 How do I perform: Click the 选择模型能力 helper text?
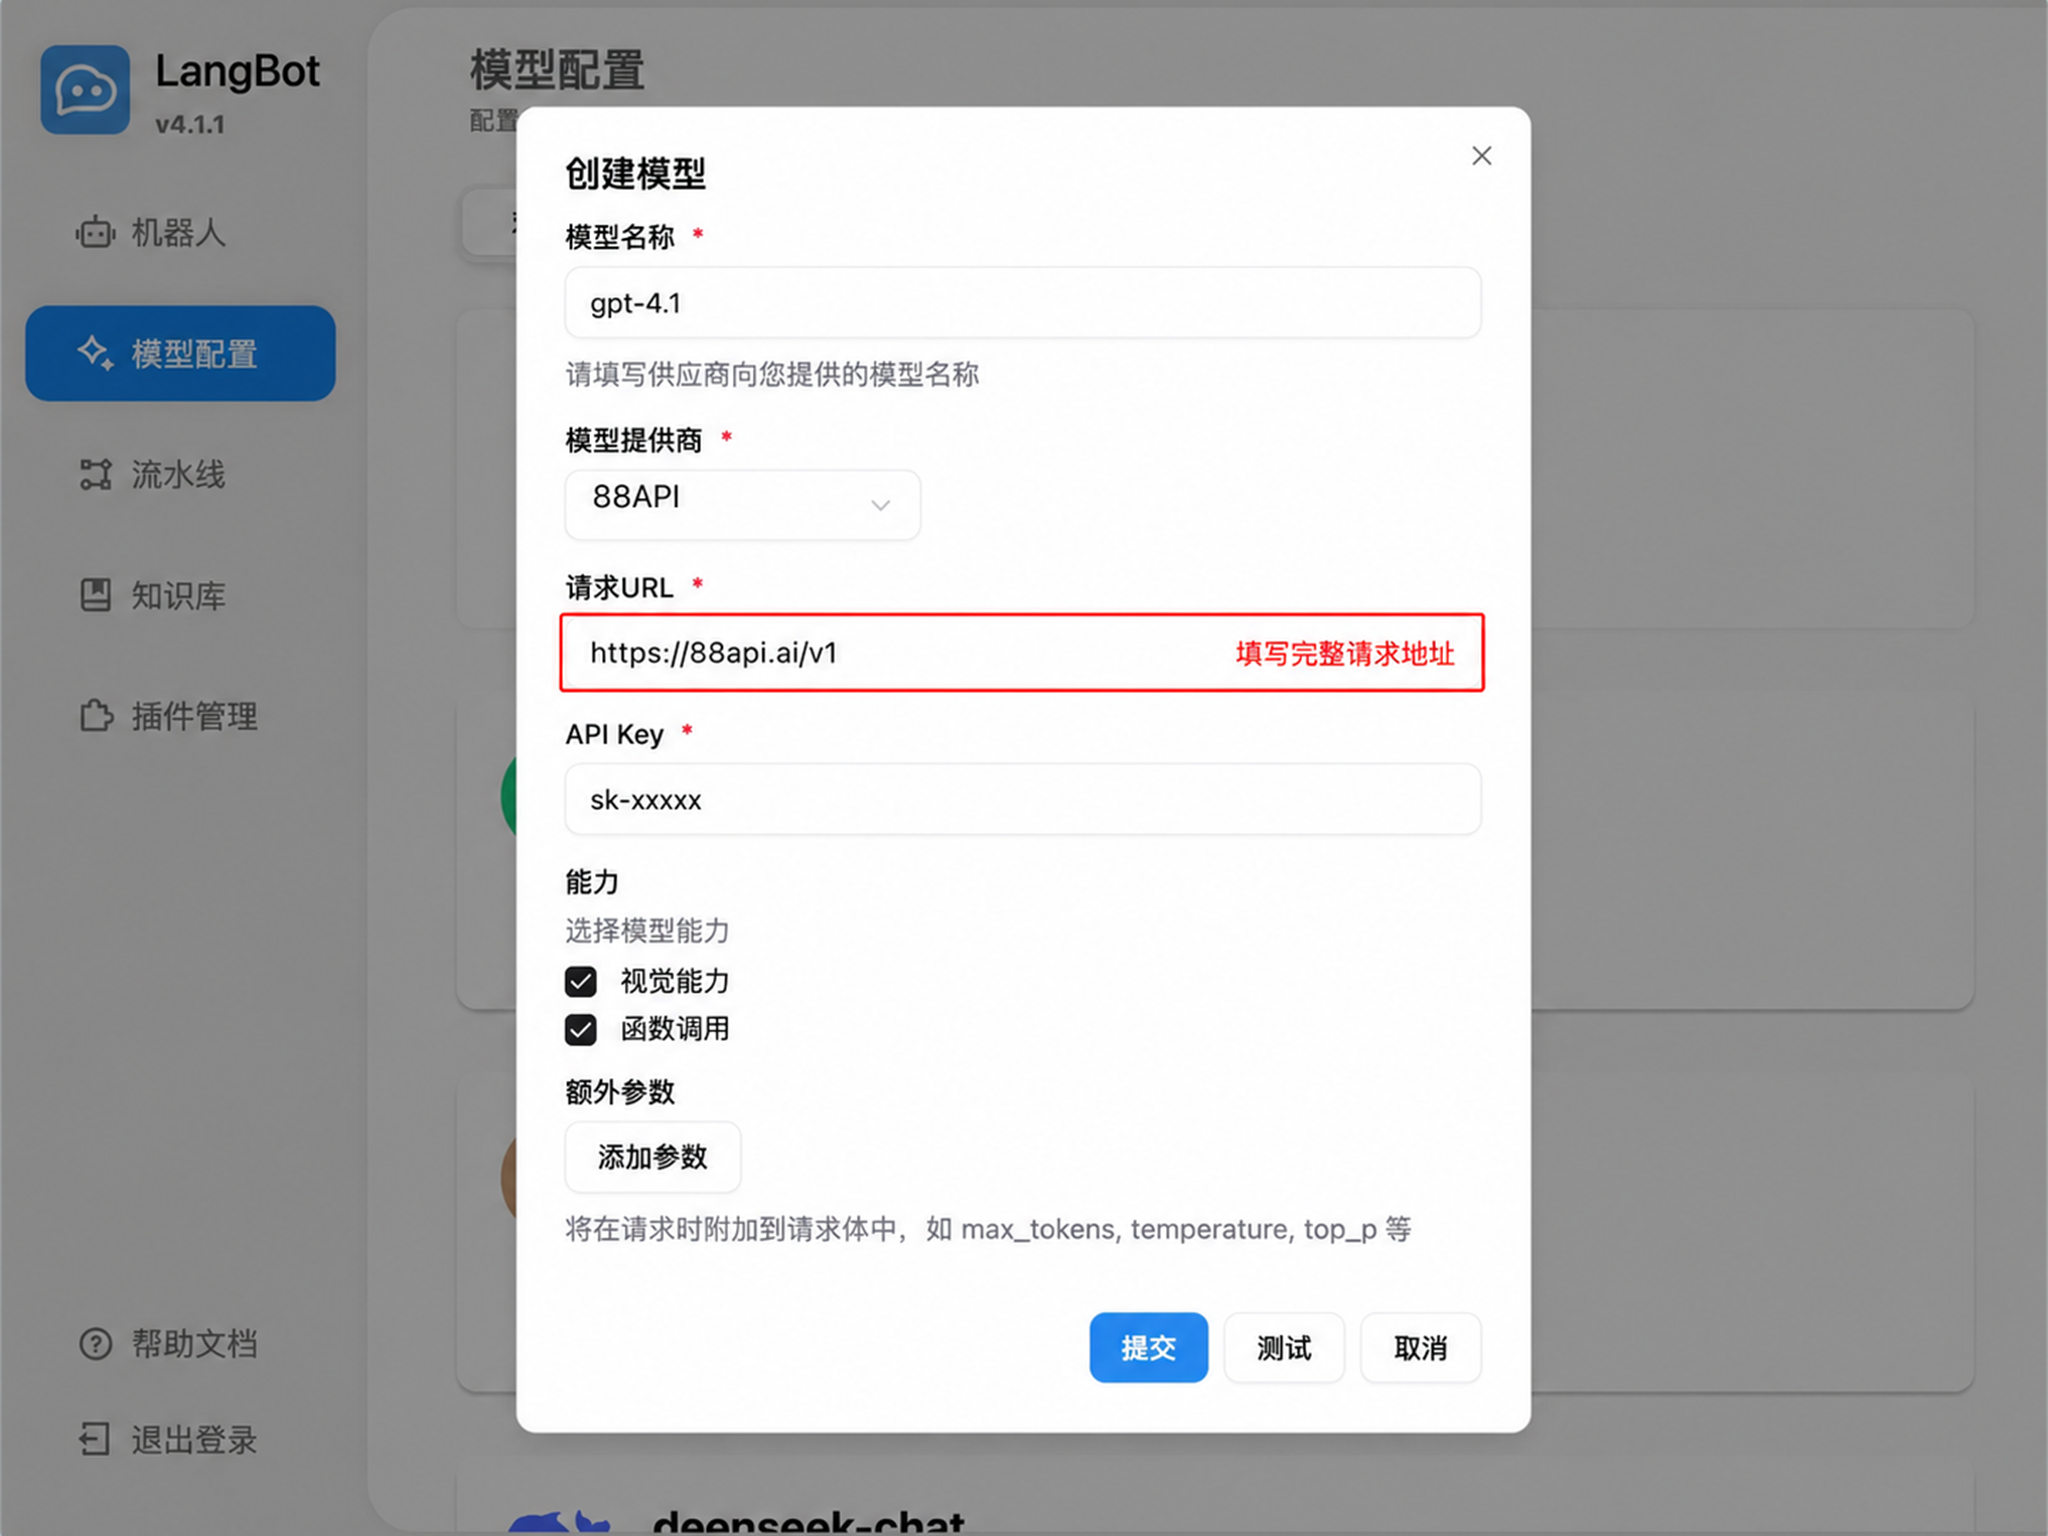[647, 931]
